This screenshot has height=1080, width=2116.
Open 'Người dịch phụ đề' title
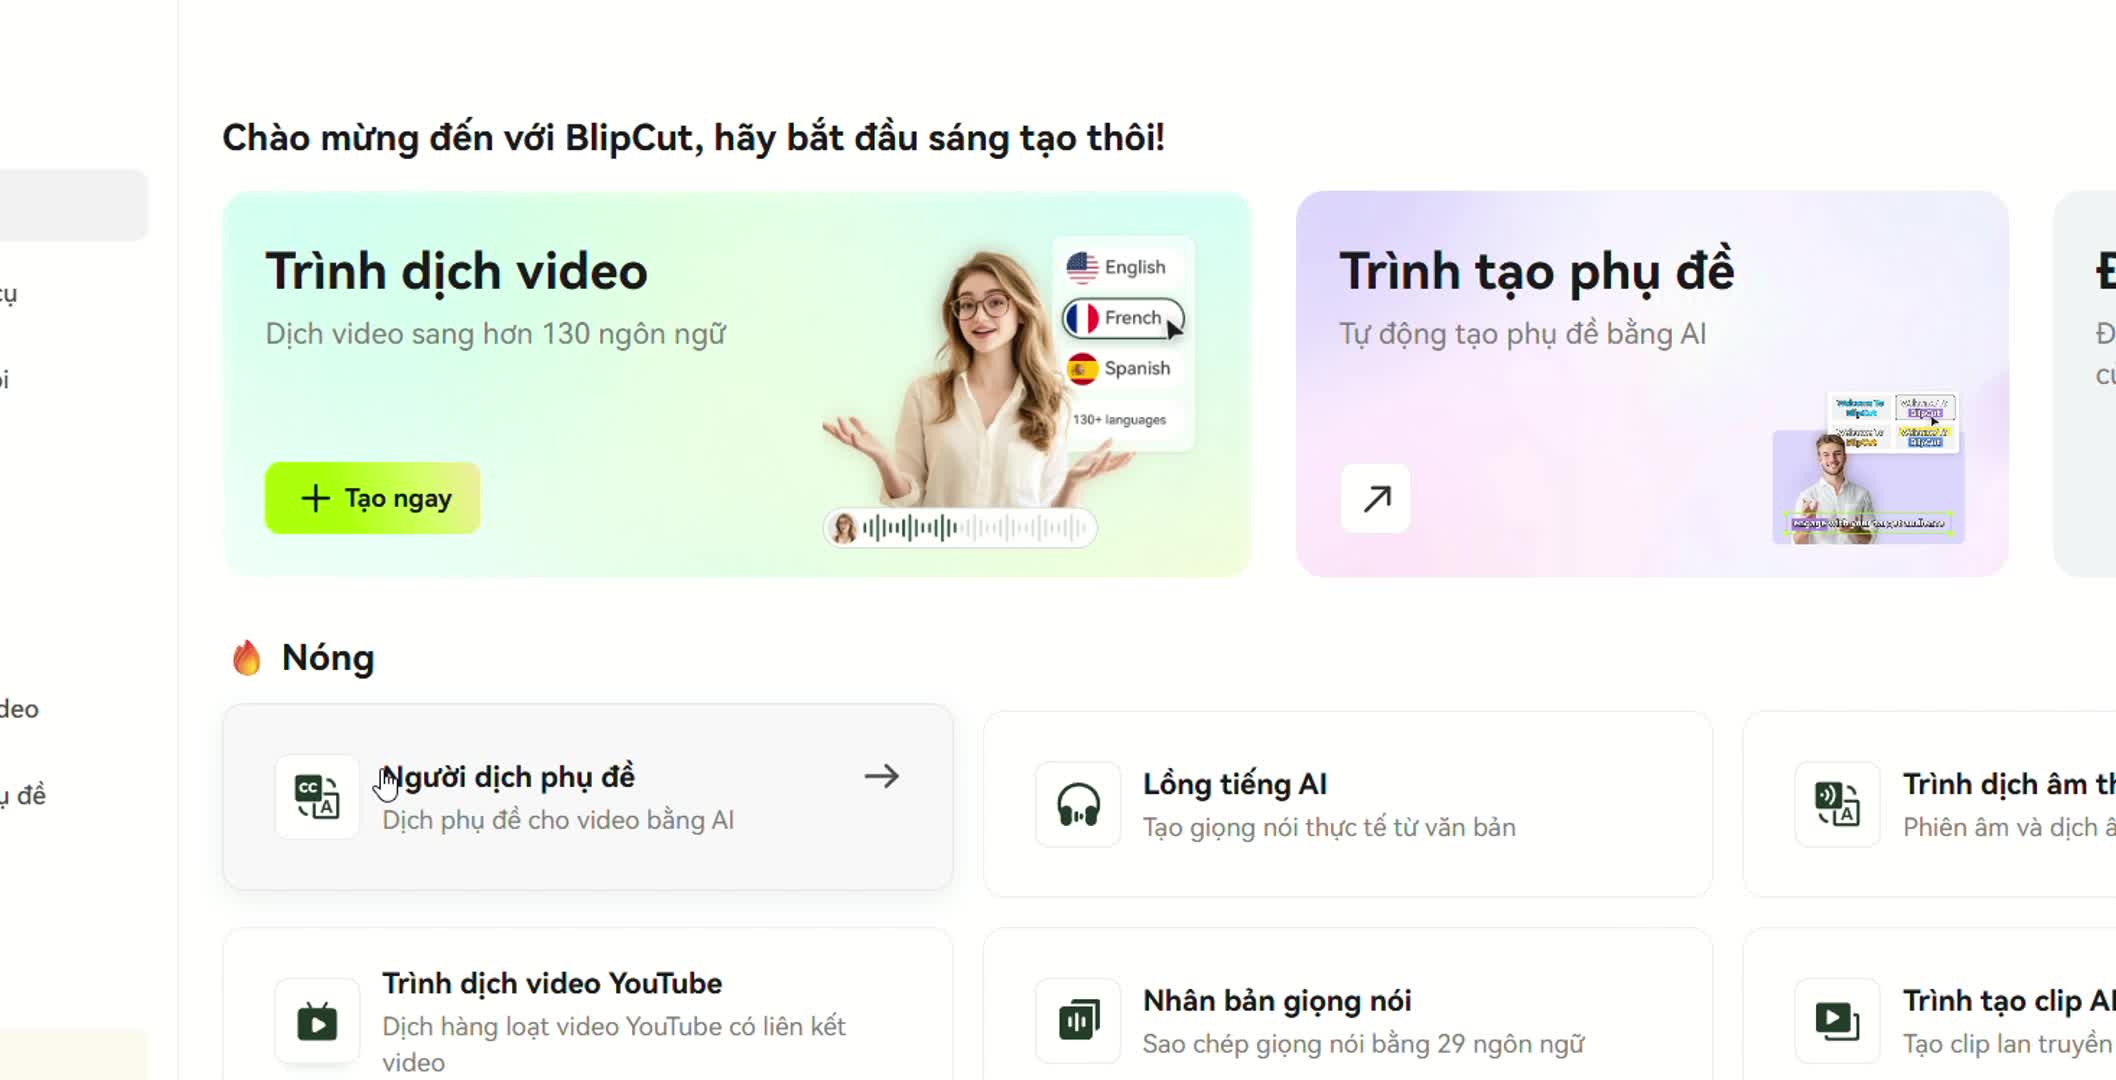point(509,777)
